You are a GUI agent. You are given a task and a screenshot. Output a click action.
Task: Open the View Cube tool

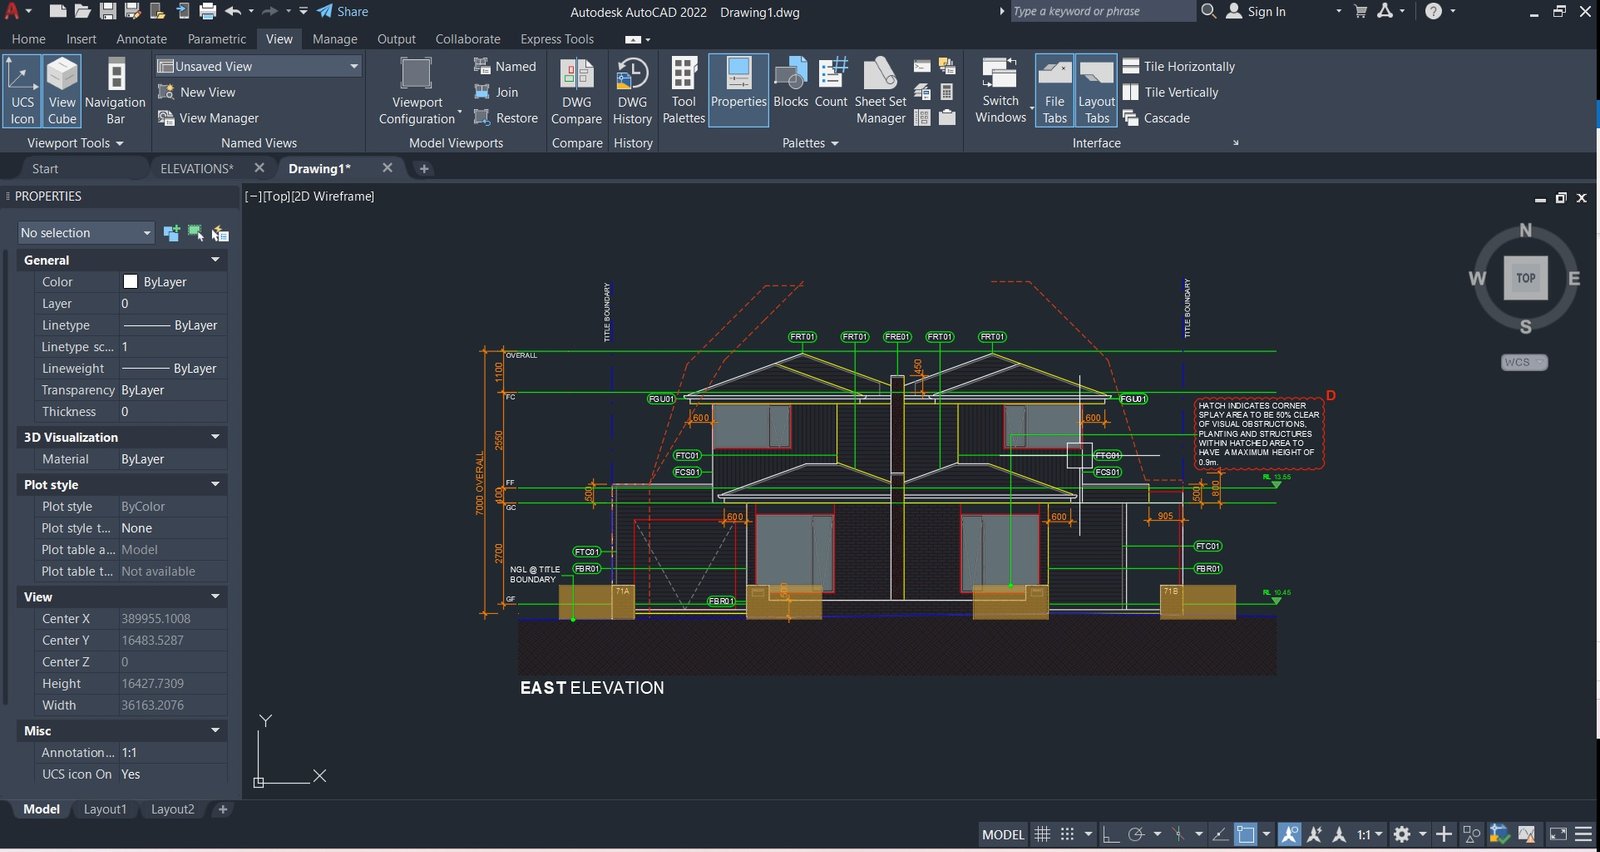[x=62, y=90]
